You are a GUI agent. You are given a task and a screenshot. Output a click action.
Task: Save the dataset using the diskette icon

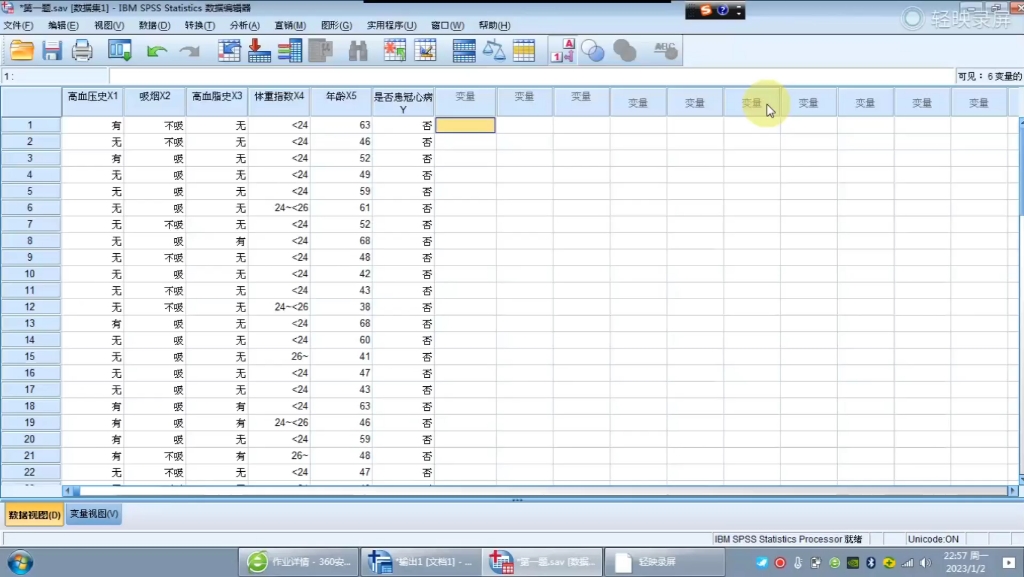point(52,50)
